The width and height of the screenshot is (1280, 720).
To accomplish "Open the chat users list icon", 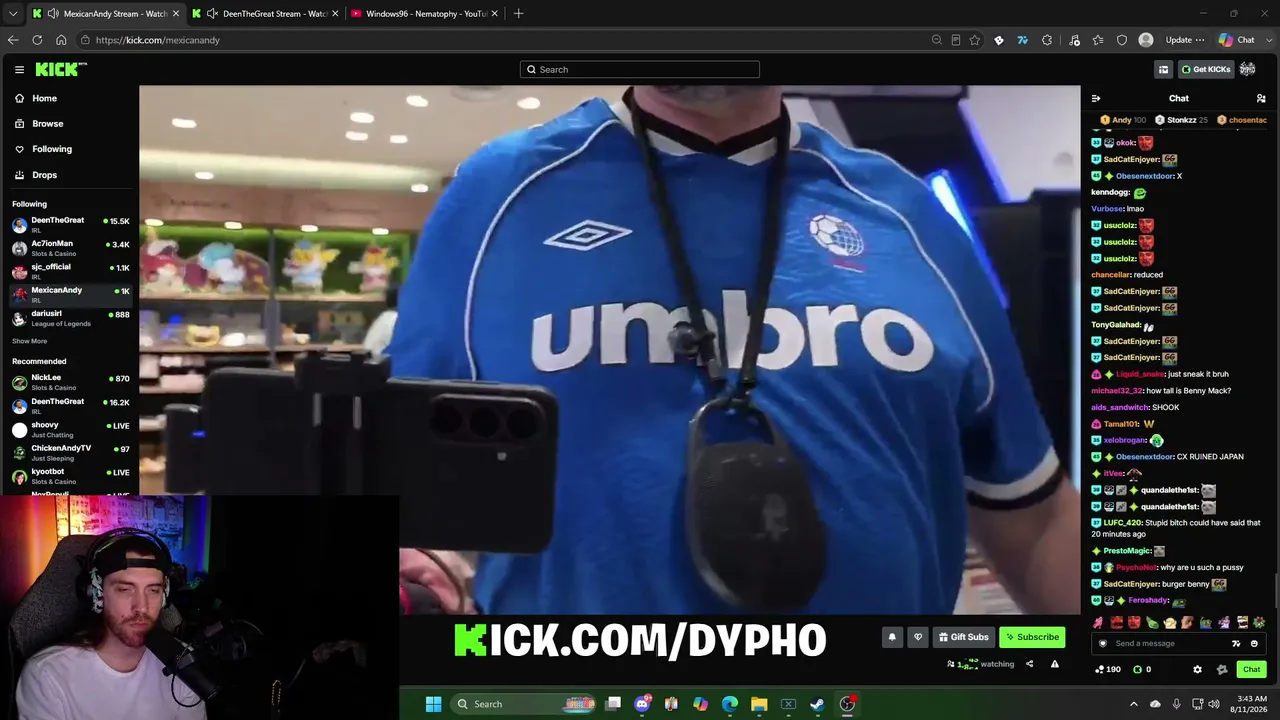I will [x=1261, y=98].
